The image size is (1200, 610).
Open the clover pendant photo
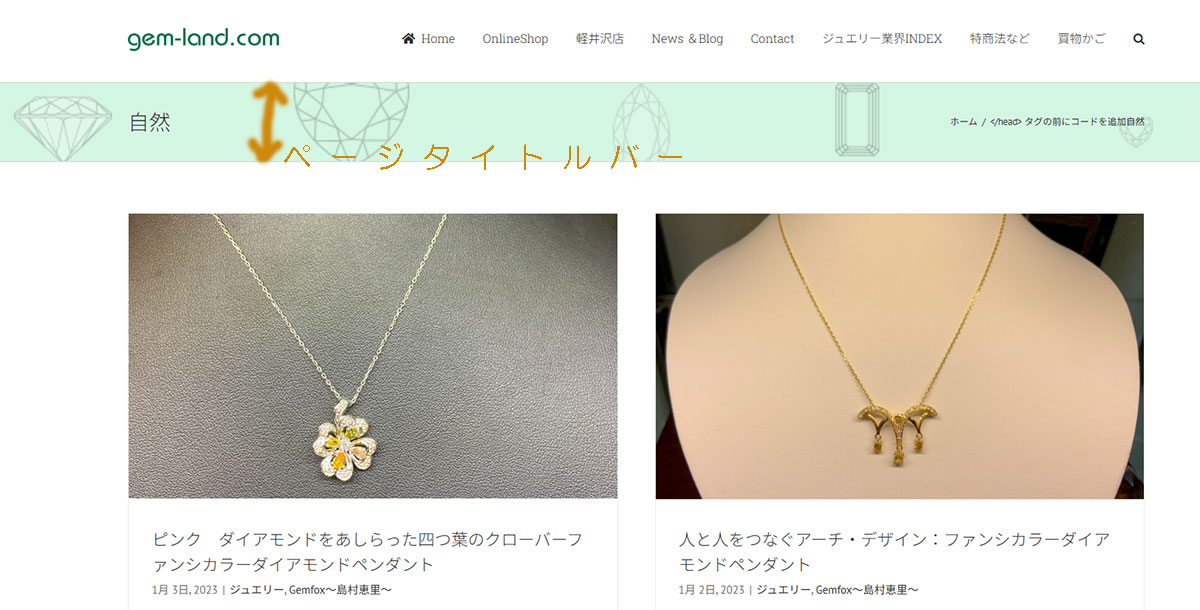372,356
